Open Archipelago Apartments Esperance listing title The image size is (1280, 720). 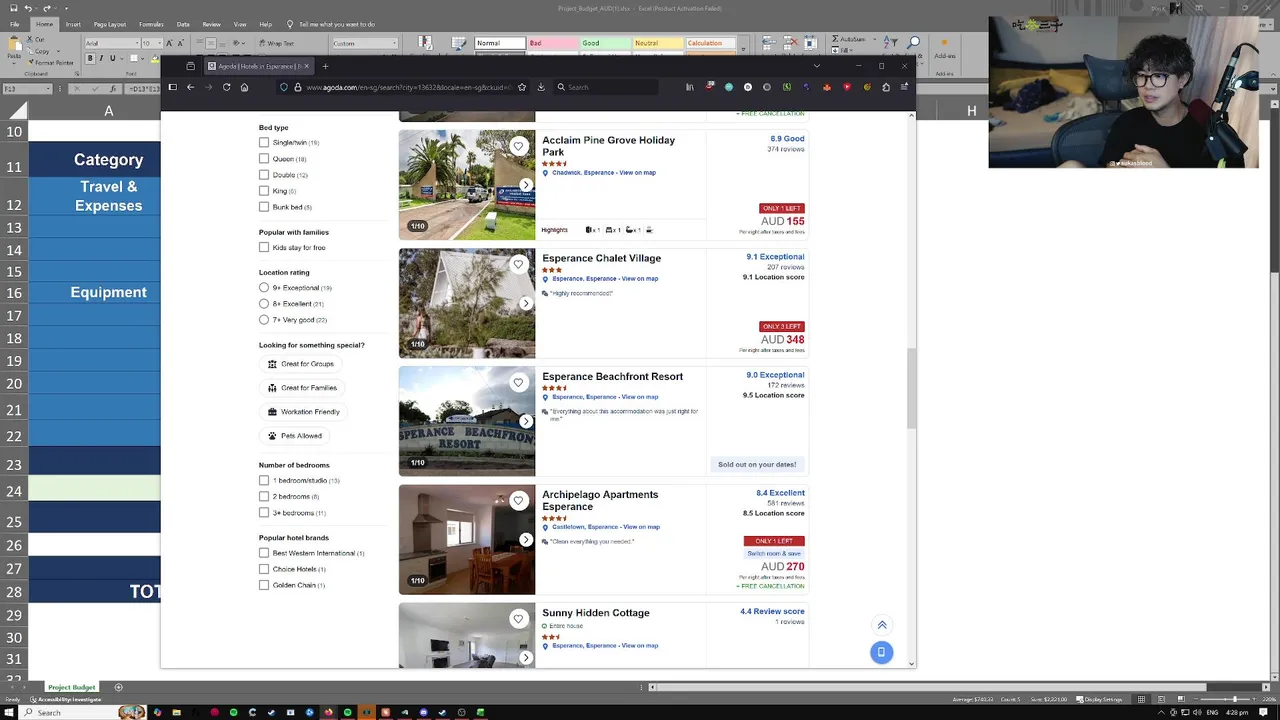pyautogui.click(x=600, y=500)
